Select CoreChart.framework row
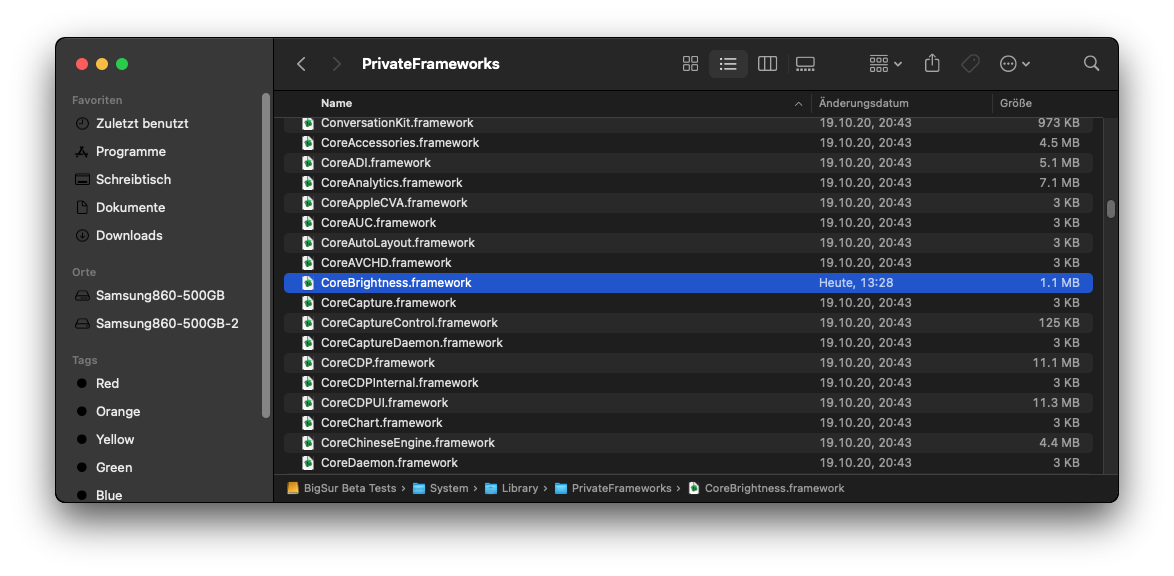 [x=688, y=422]
